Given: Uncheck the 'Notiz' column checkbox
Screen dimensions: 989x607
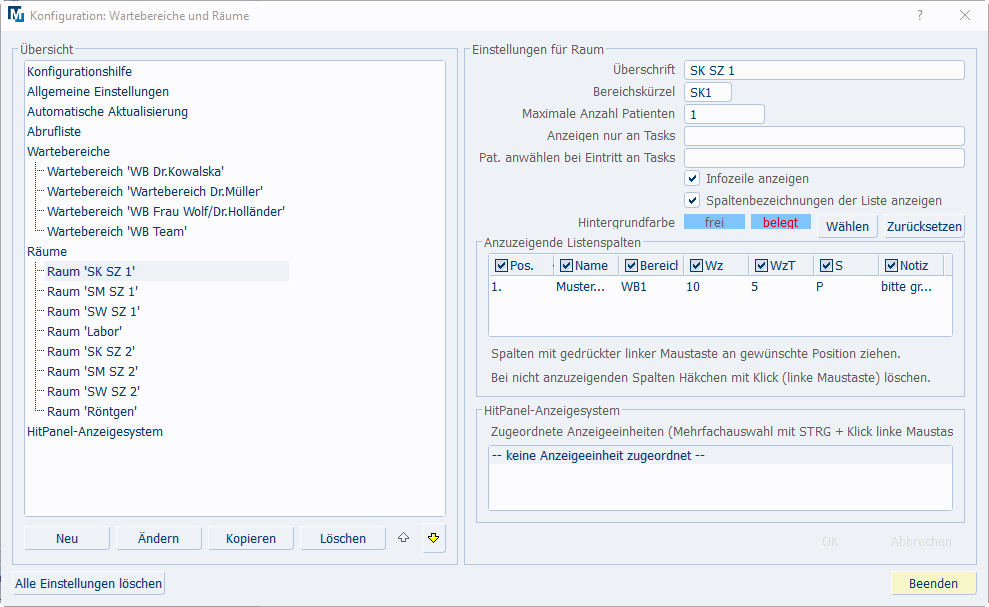Looking at the screenshot, I should 891,266.
